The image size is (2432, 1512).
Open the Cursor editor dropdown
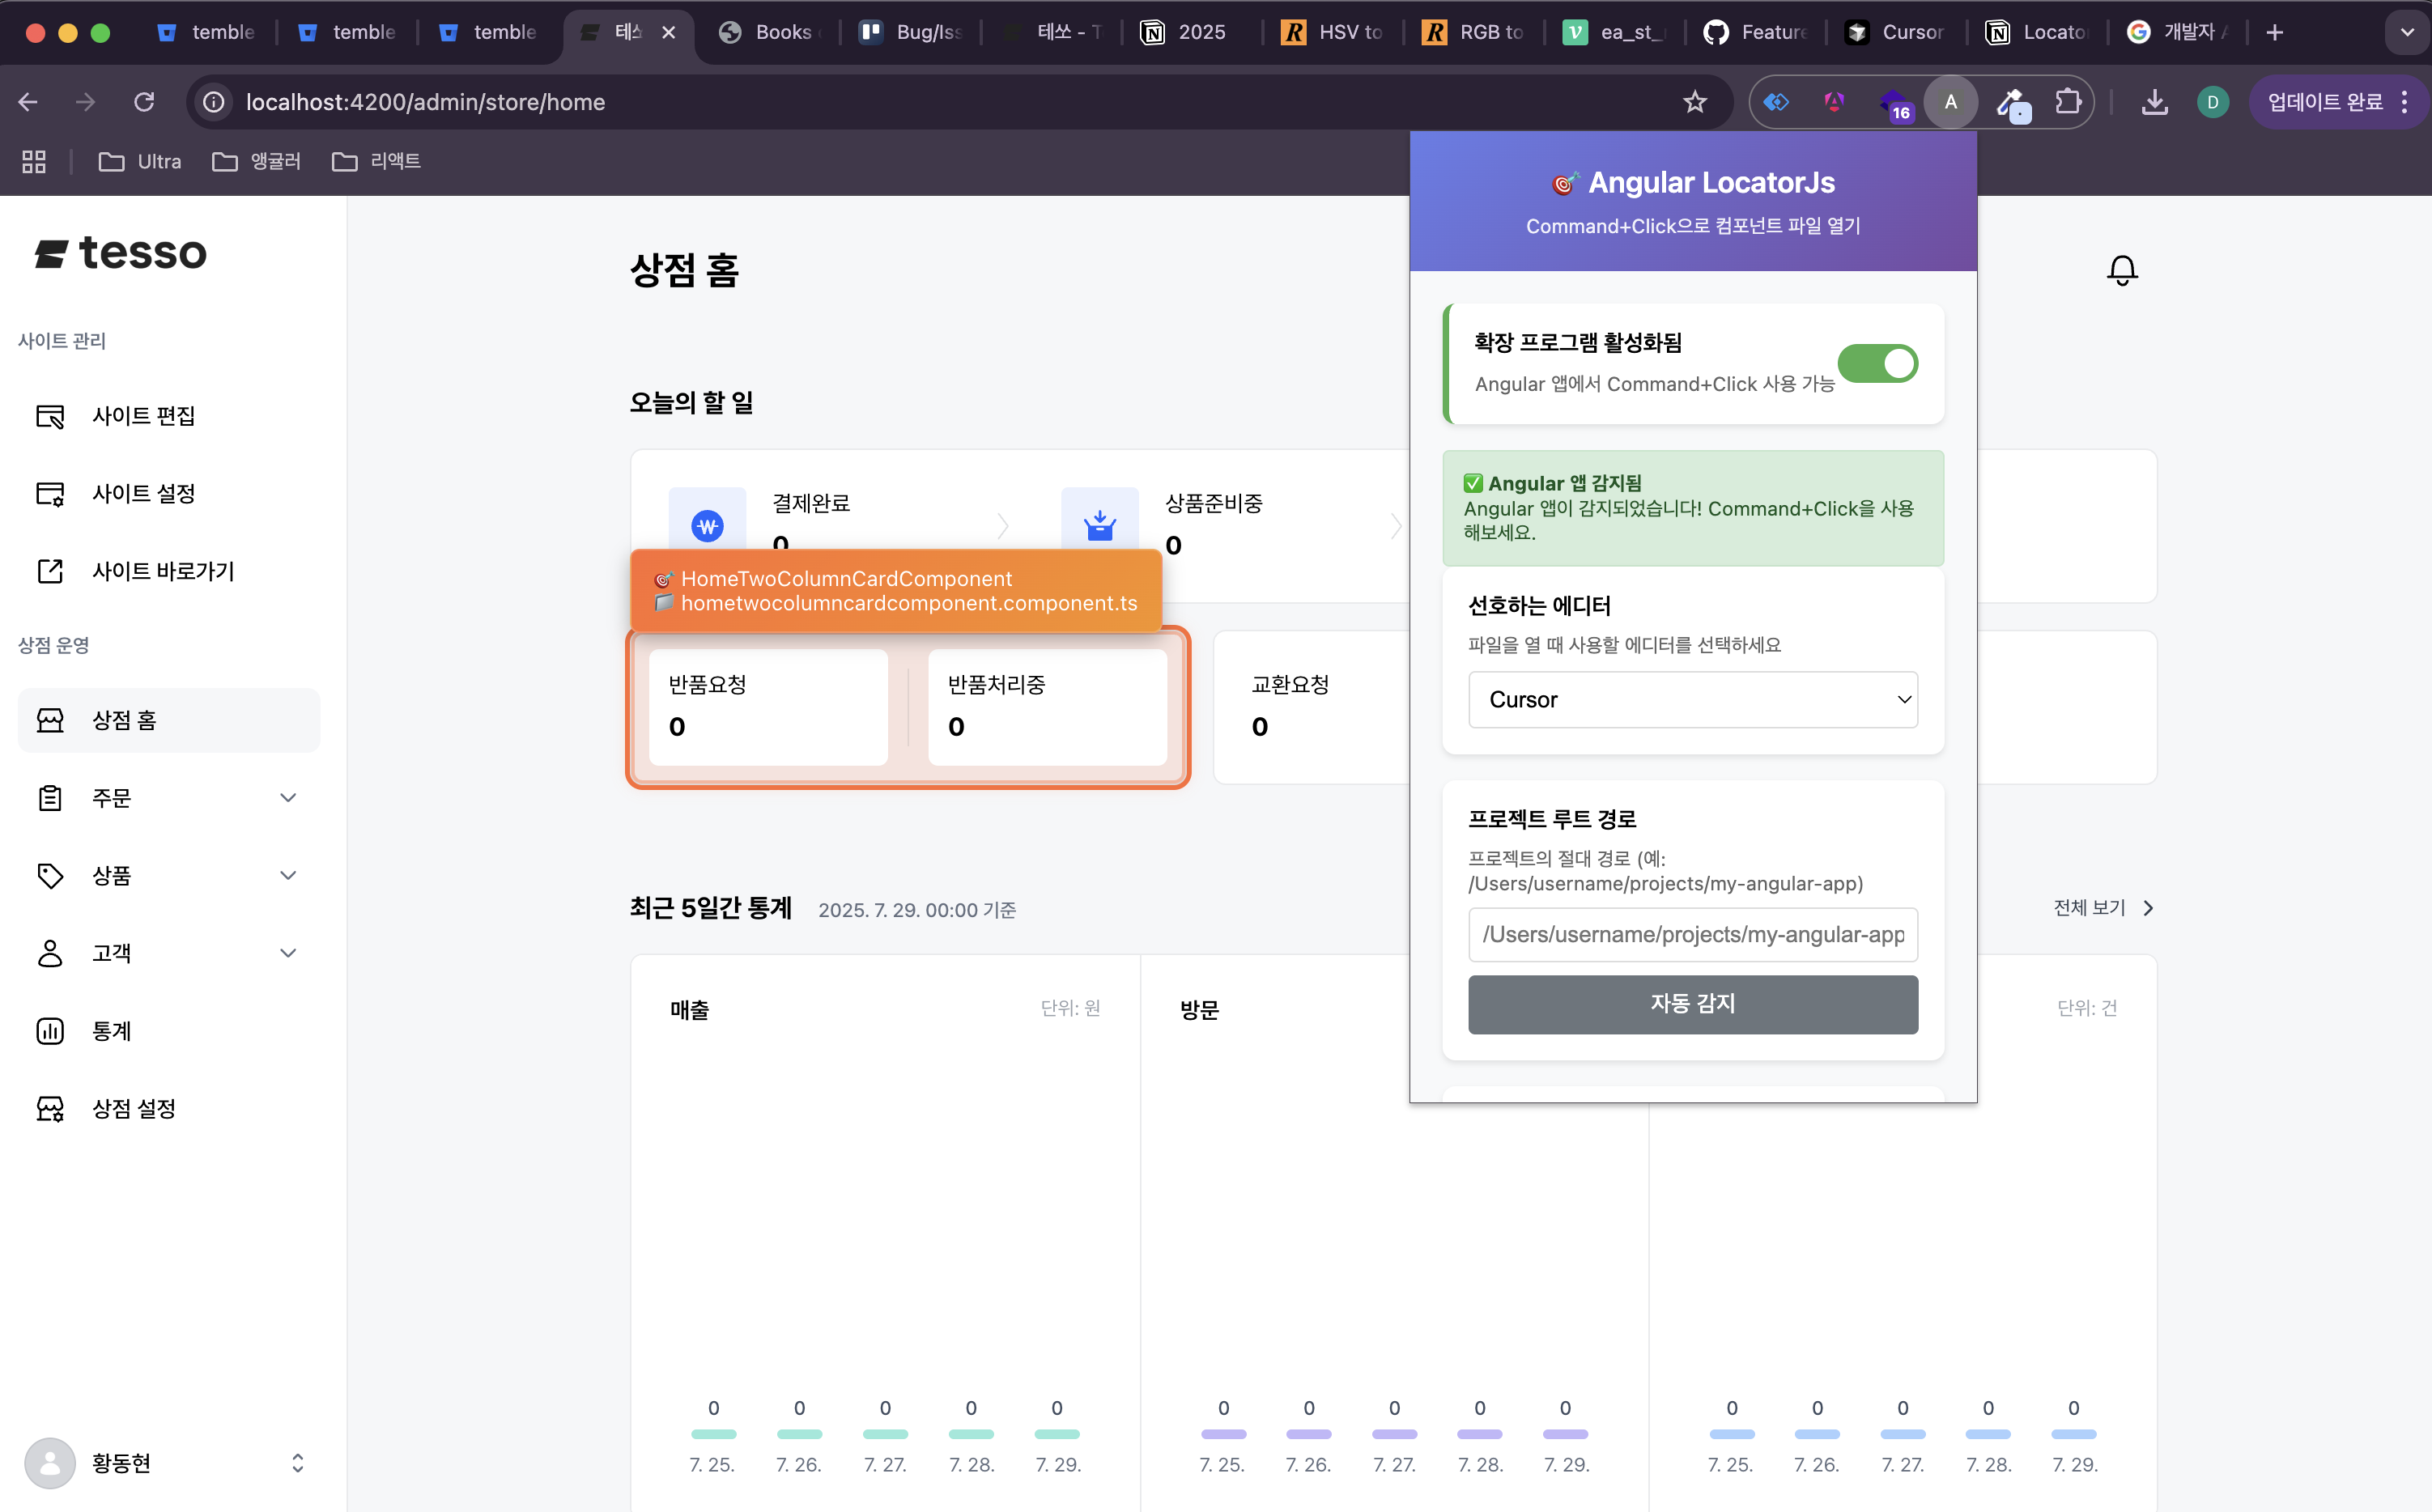(x=1692, y=700)
